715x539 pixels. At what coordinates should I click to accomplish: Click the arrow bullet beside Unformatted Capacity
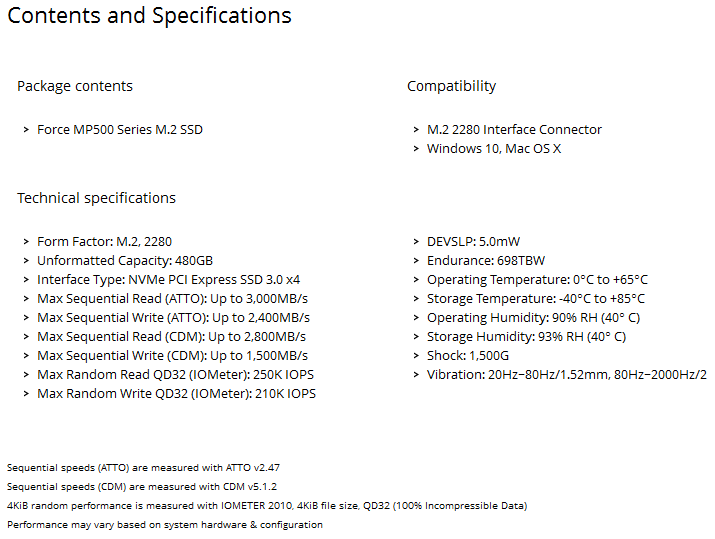[x=26, y=261]
